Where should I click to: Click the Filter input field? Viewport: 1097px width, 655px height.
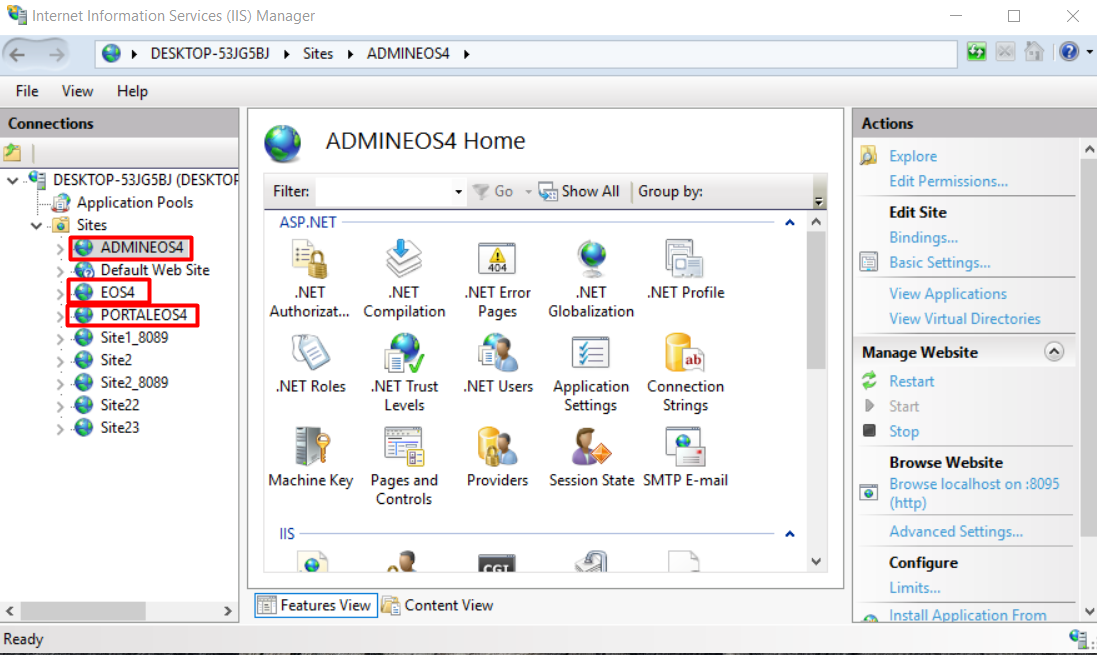[x=383, y=192]
